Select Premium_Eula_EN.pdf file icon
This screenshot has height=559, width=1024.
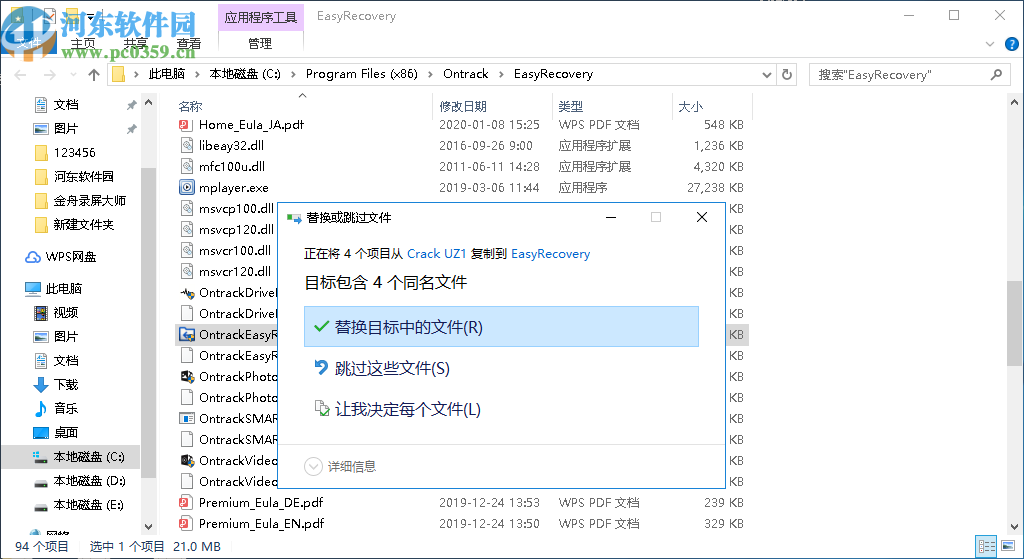[x=186, y=523]
